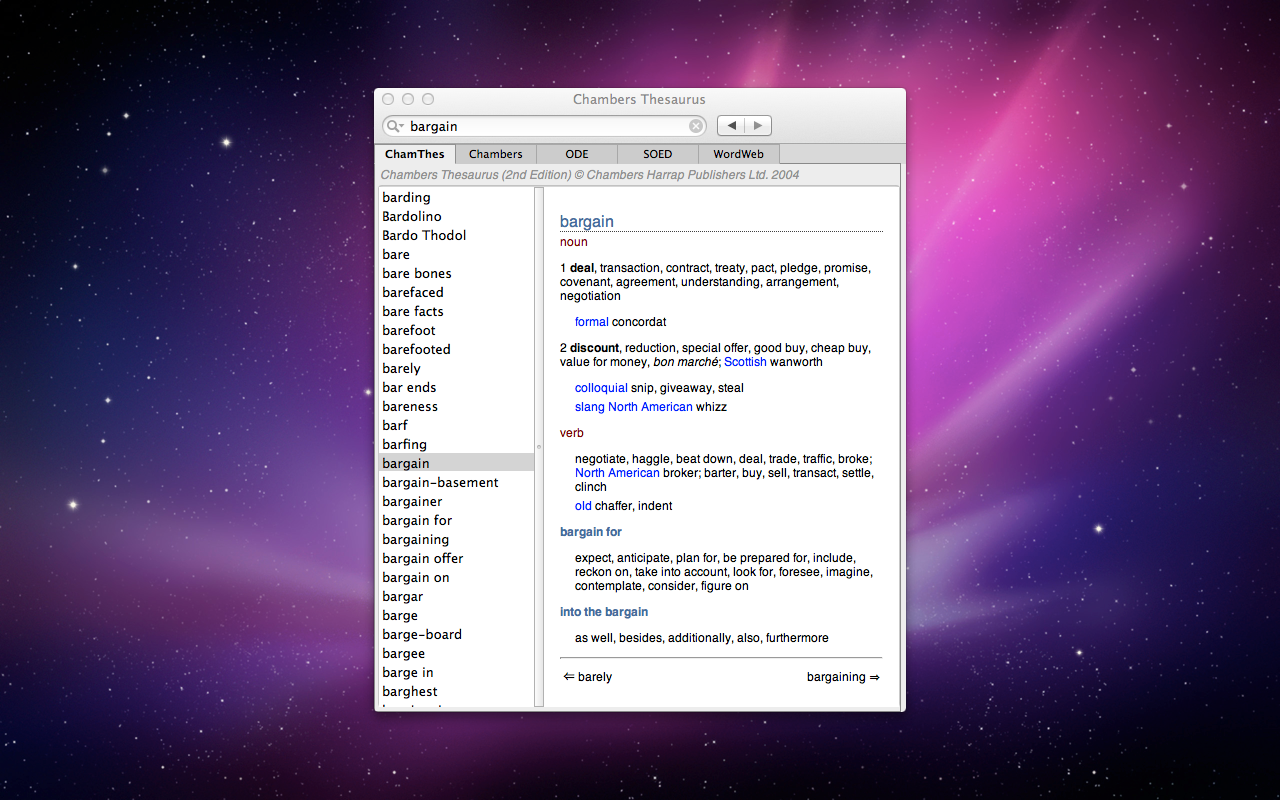
Task: Select the SOED tab
Action: click(x=657, y=154)
